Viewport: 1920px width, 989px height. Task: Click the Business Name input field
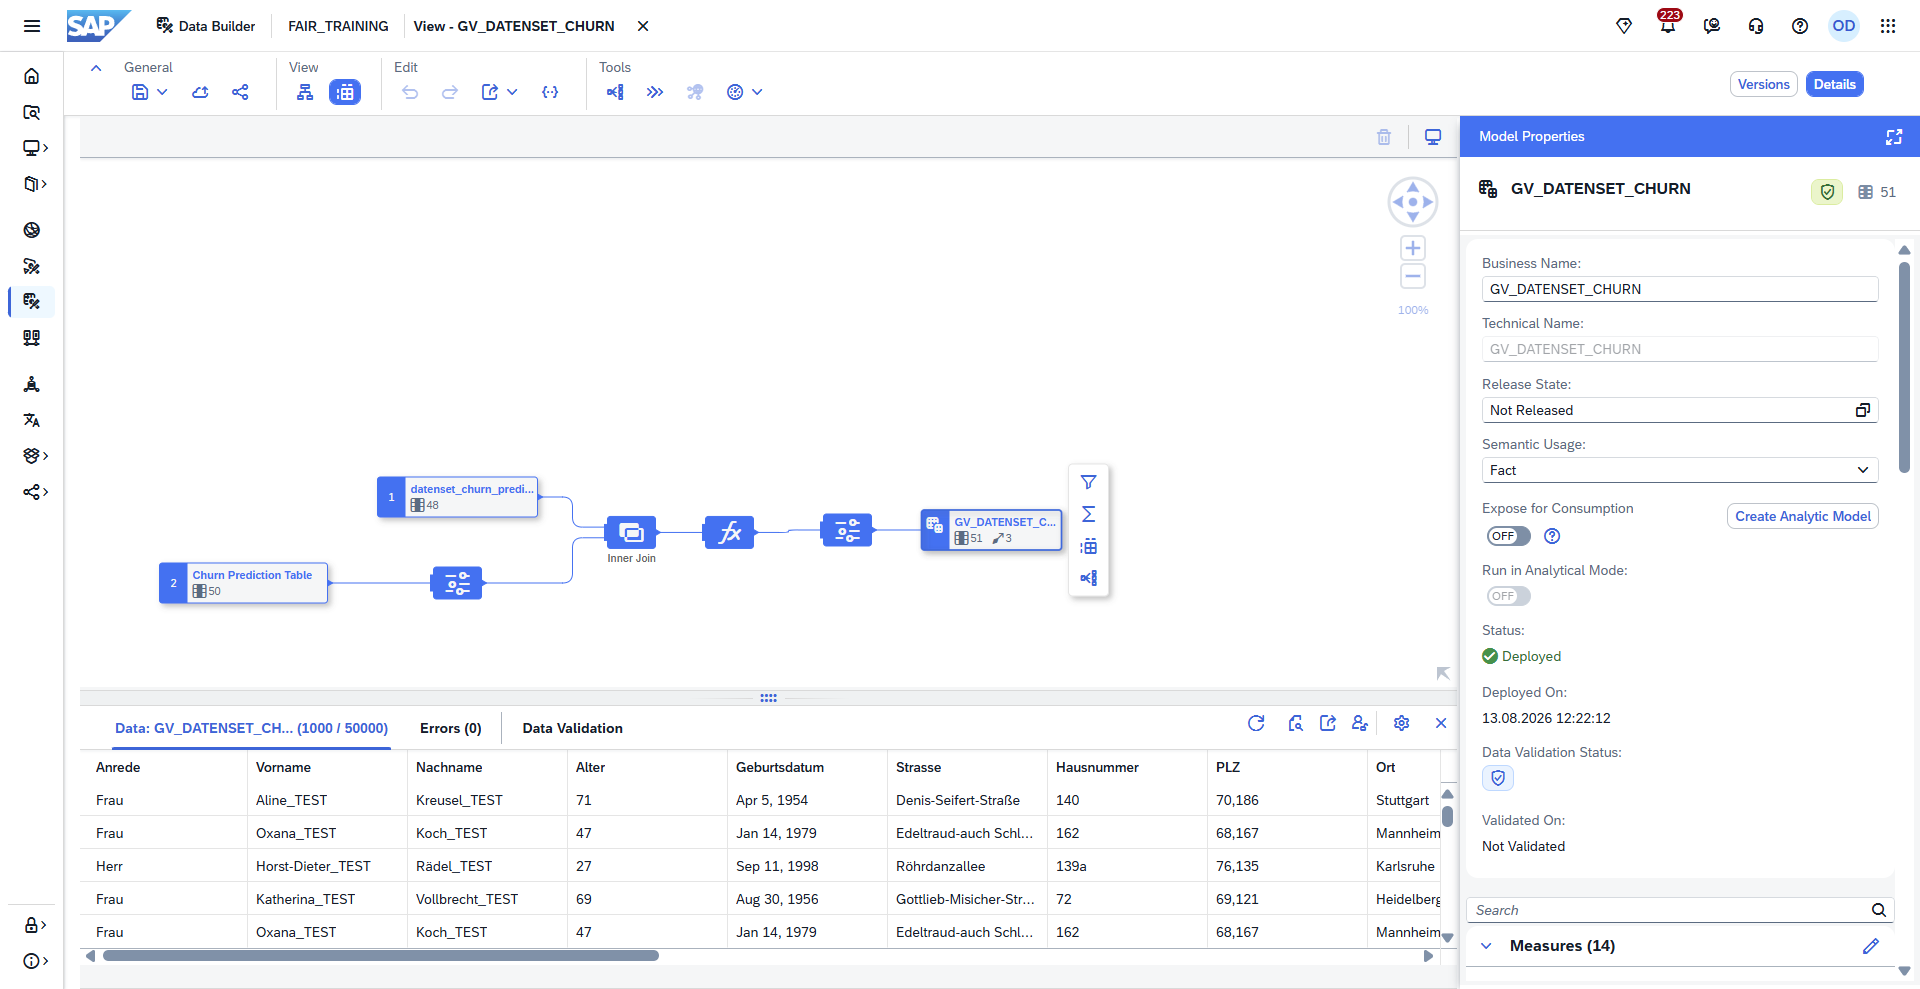tap(1680, 289)
